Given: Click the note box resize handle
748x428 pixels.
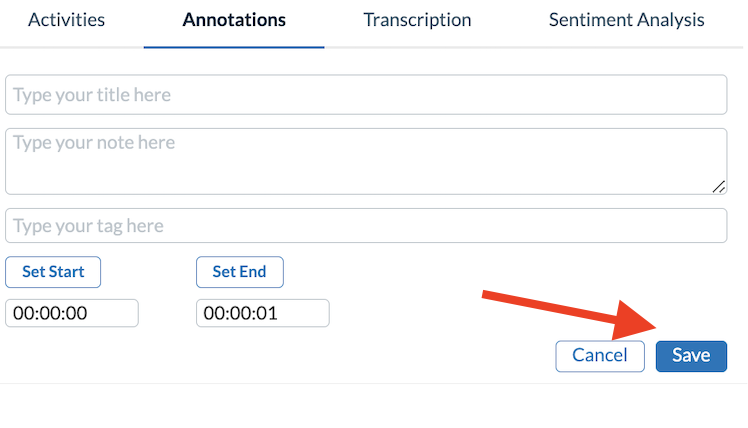Looking at the screenshot, I should [719, 187].
